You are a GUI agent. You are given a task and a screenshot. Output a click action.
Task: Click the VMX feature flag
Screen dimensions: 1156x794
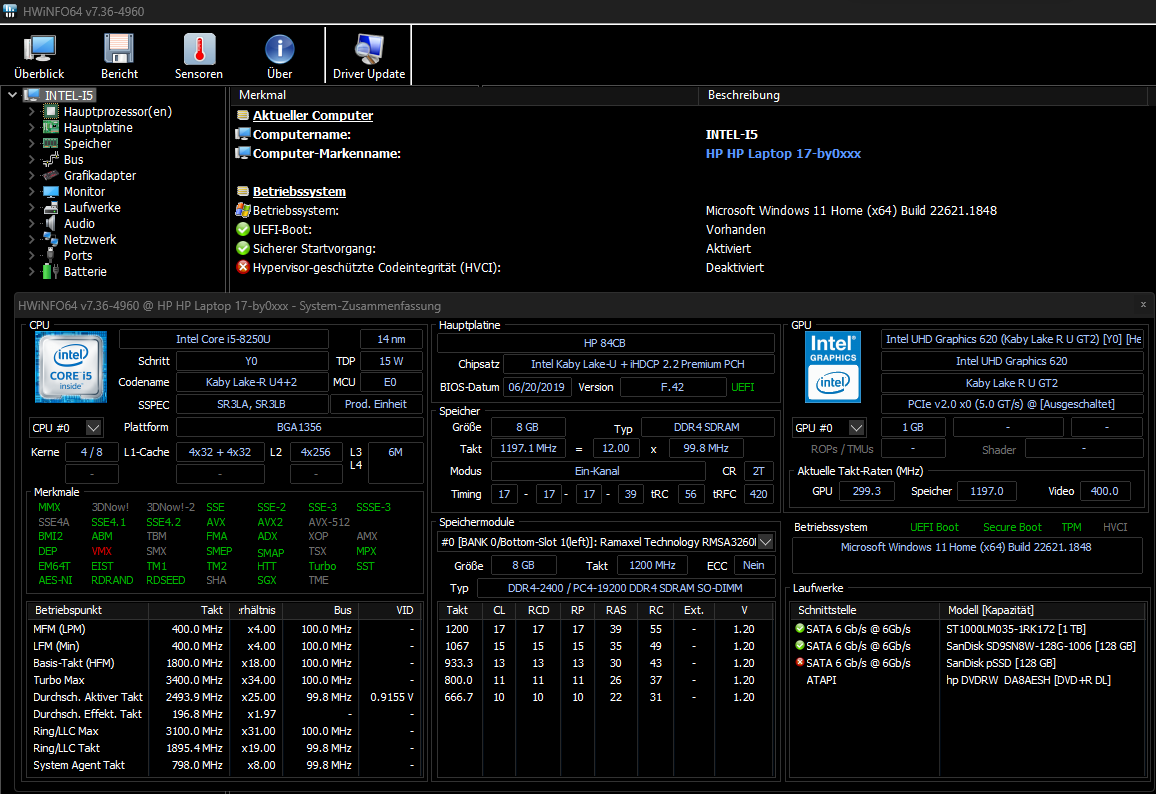pos(102,551)
